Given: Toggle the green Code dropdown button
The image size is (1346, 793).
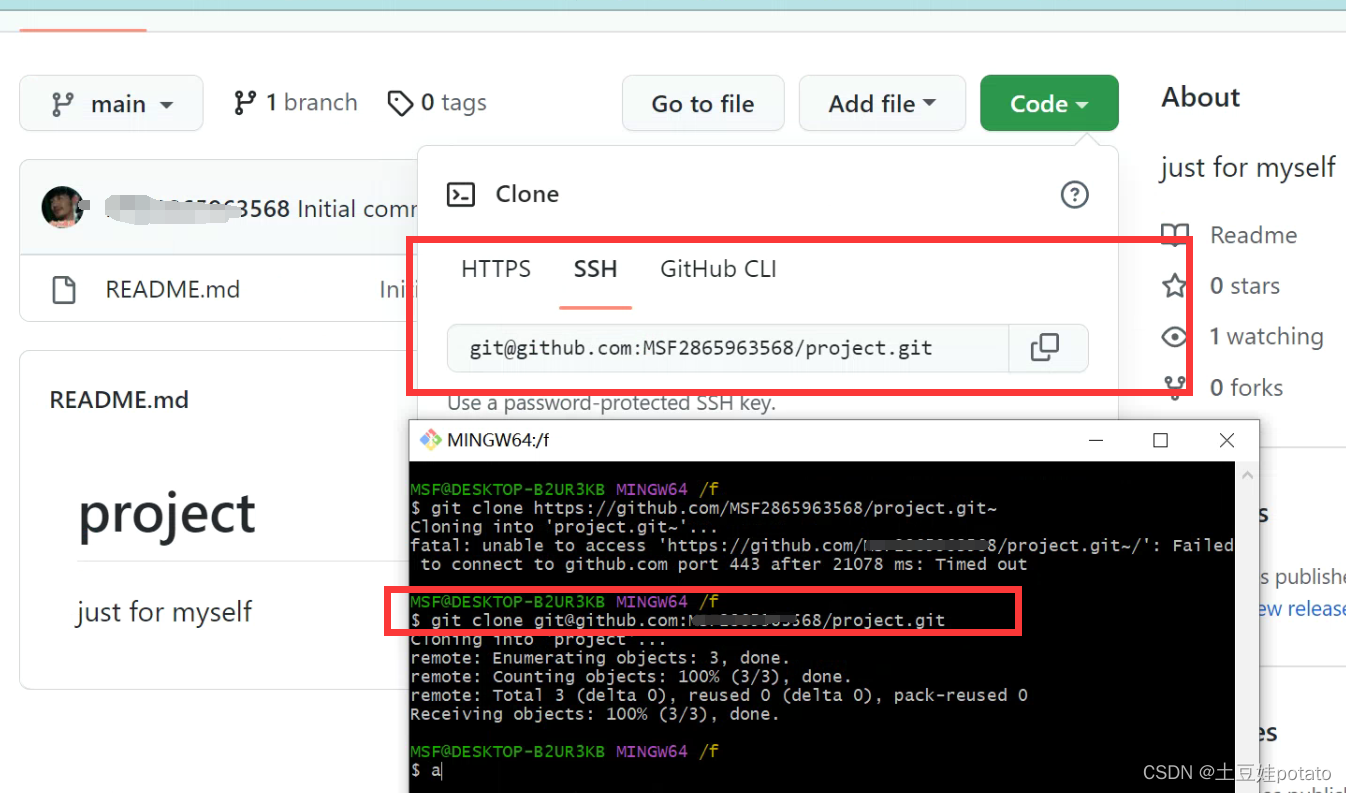Looking at the screenshot, I should 1049,103.
